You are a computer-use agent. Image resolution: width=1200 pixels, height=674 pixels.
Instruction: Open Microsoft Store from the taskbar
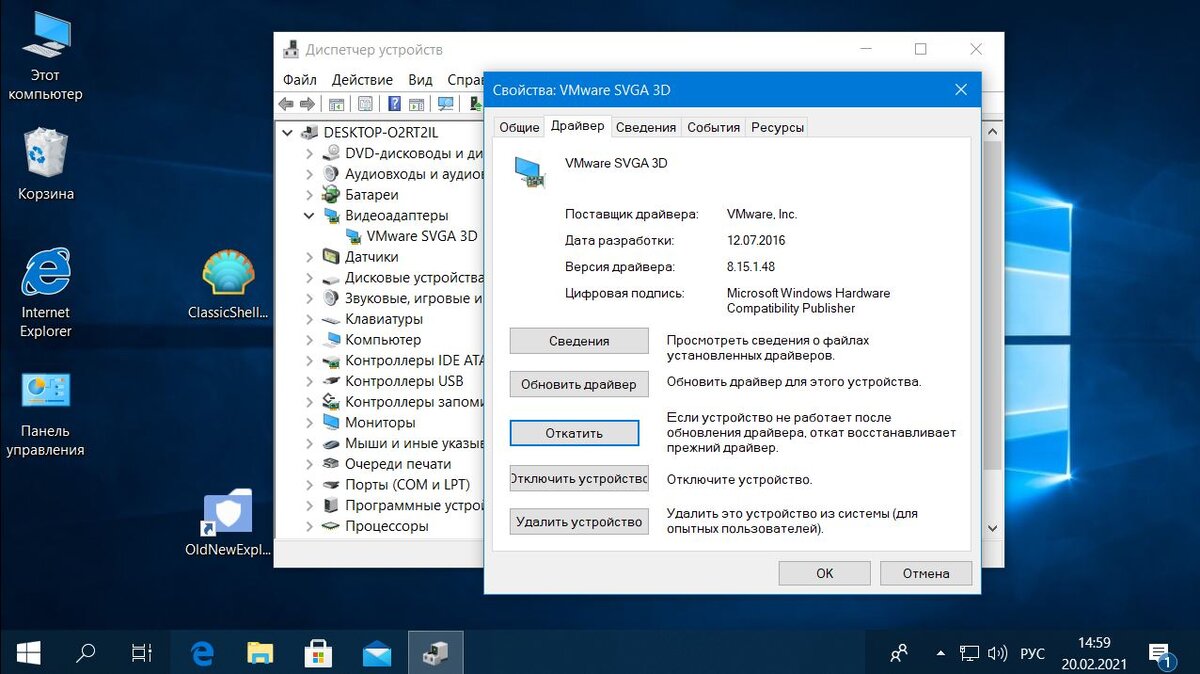[x=318, y=654]
